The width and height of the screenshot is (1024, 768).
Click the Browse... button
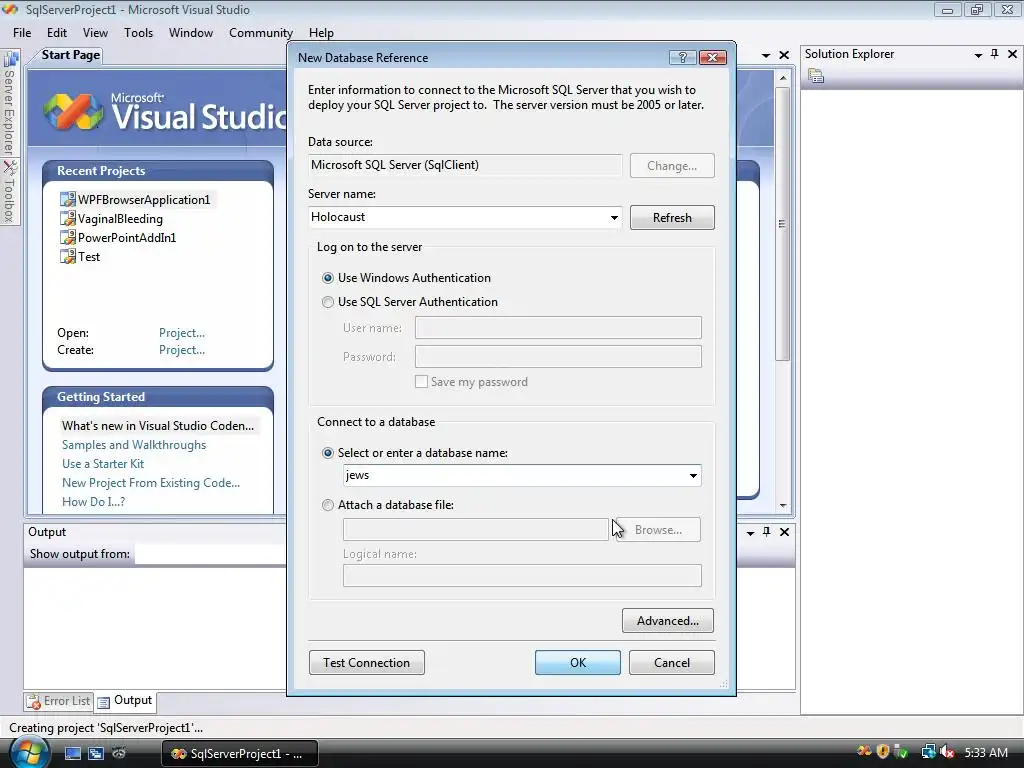[x=658, y=530]
